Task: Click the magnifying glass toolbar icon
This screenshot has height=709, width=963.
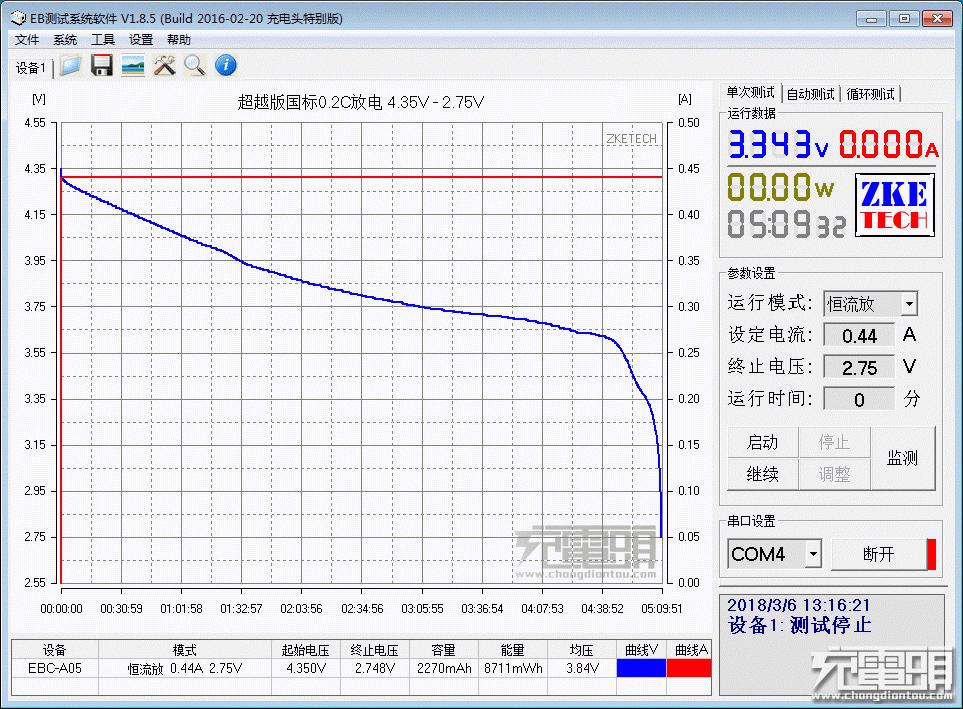Action: [x=195, y=65]
